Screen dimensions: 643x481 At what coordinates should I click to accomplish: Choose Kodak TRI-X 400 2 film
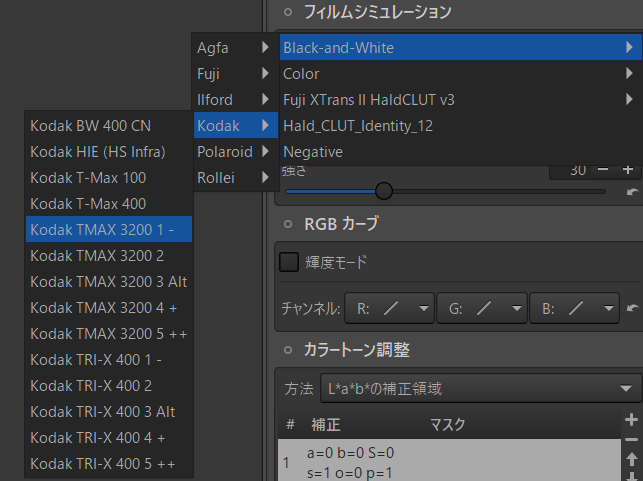(x=109, y=385)
